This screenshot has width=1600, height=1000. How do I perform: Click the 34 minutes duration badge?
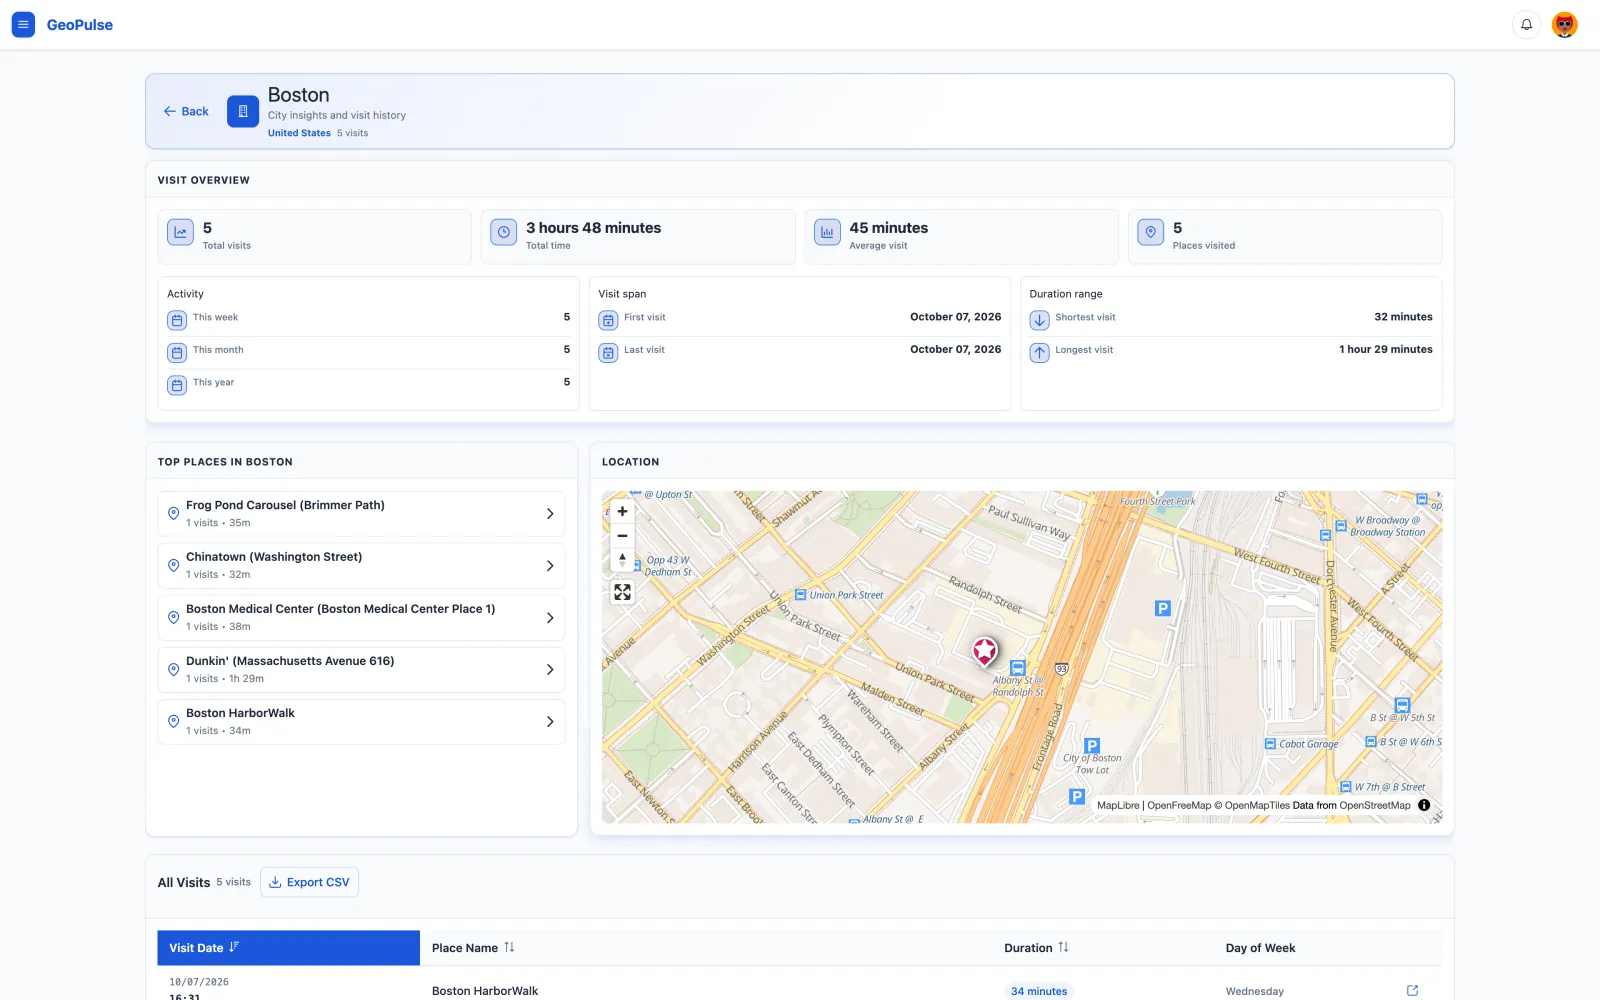click(1039, 991)
